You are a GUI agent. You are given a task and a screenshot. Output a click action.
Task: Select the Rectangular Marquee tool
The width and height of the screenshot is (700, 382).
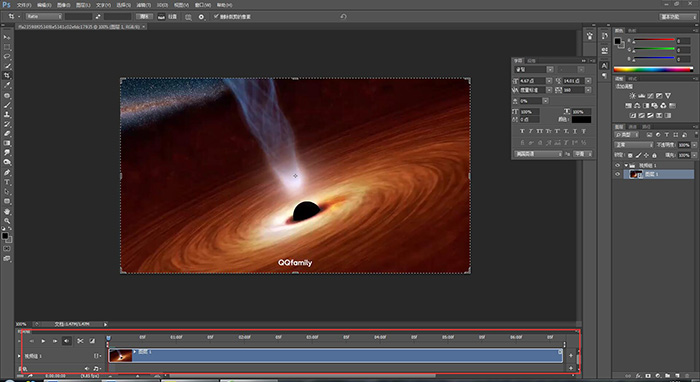(7, 47)
